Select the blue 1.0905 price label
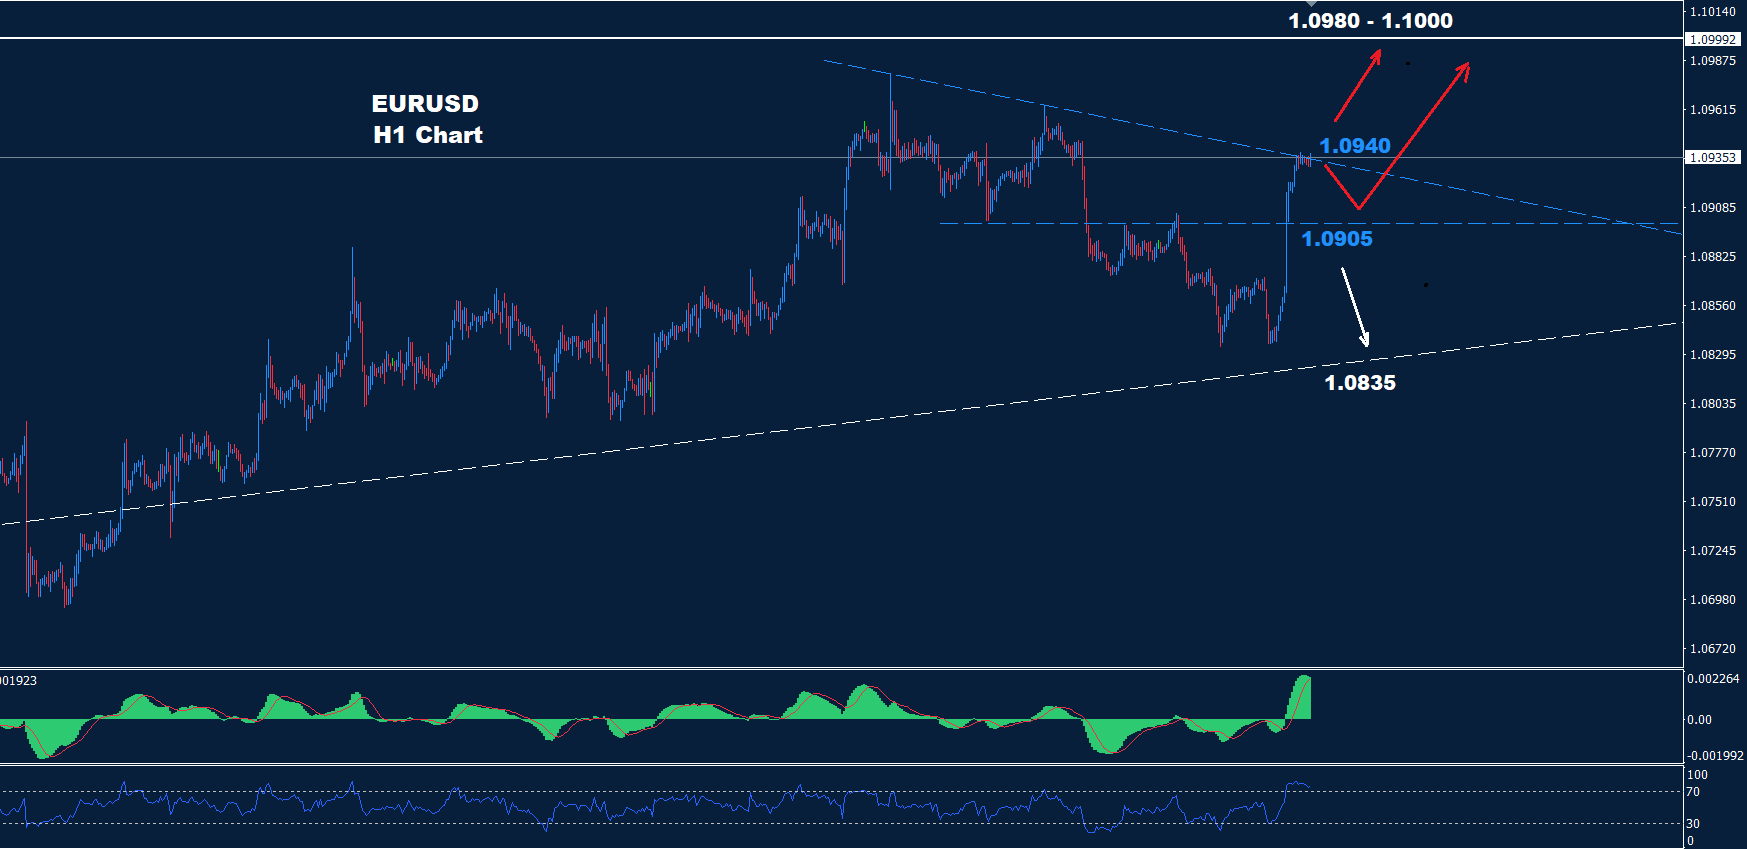Viewport: 1747px width, 849px height. tap(1336, 239)
